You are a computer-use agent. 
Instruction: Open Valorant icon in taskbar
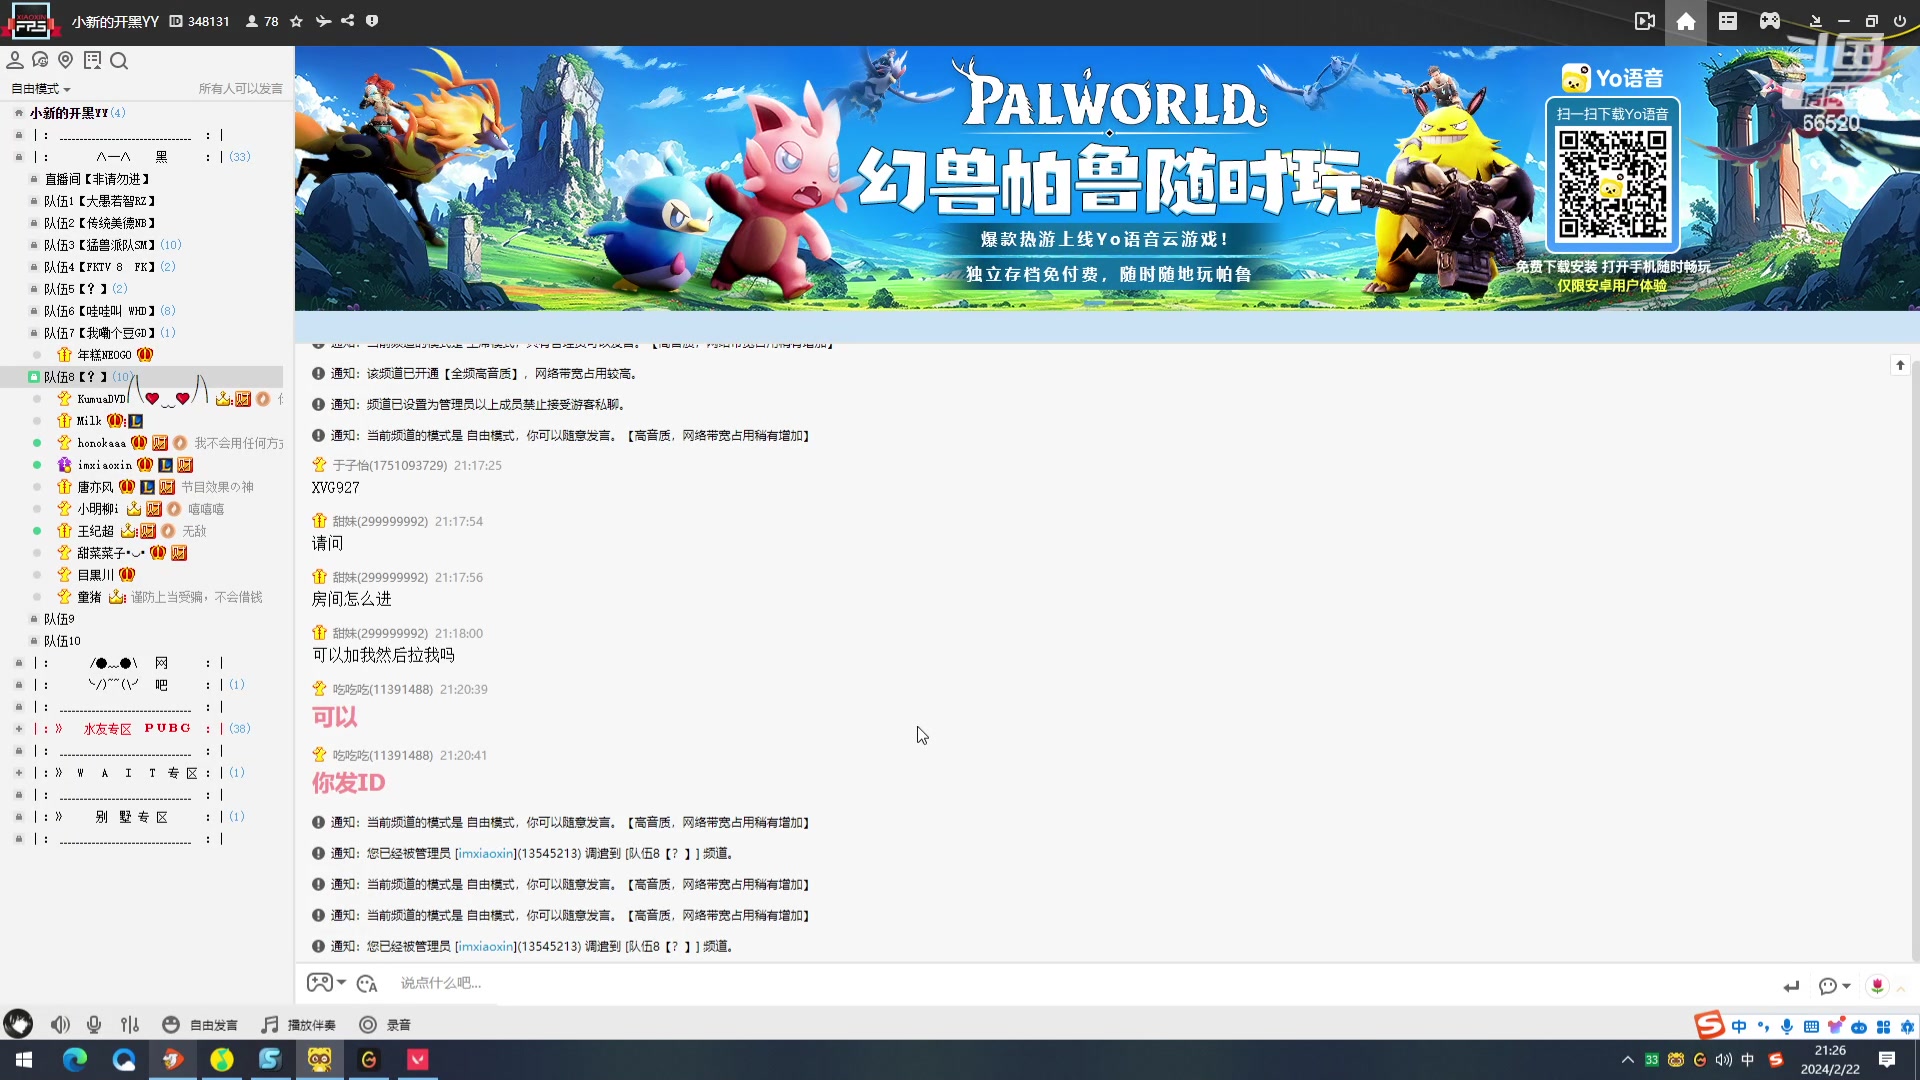click(x=418, y=1060)
